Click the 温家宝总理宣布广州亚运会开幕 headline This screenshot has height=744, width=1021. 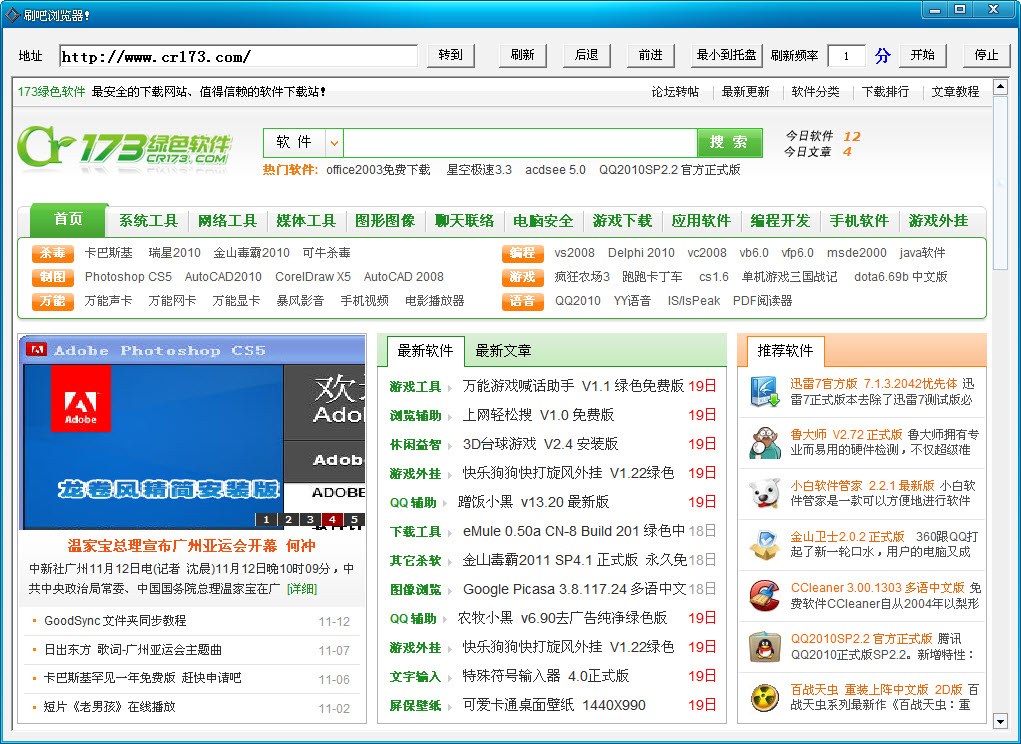191,545
